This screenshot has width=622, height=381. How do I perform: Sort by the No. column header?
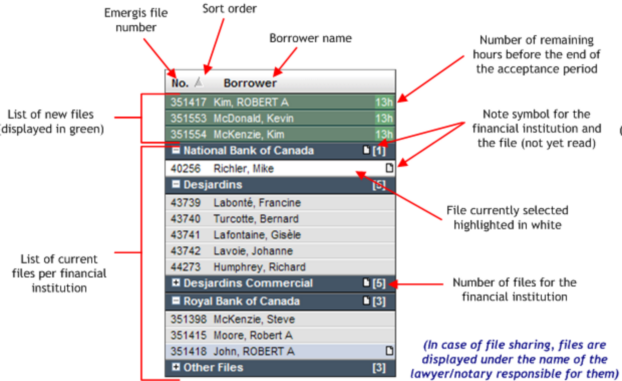click(179, 83)
